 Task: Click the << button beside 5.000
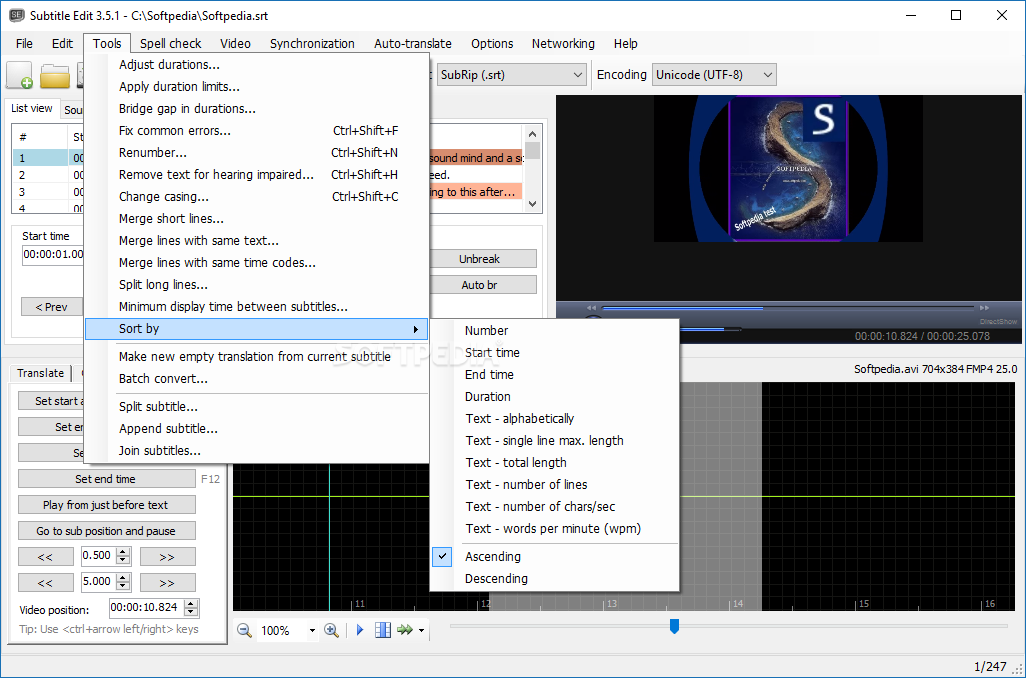[x=45, y=583]
